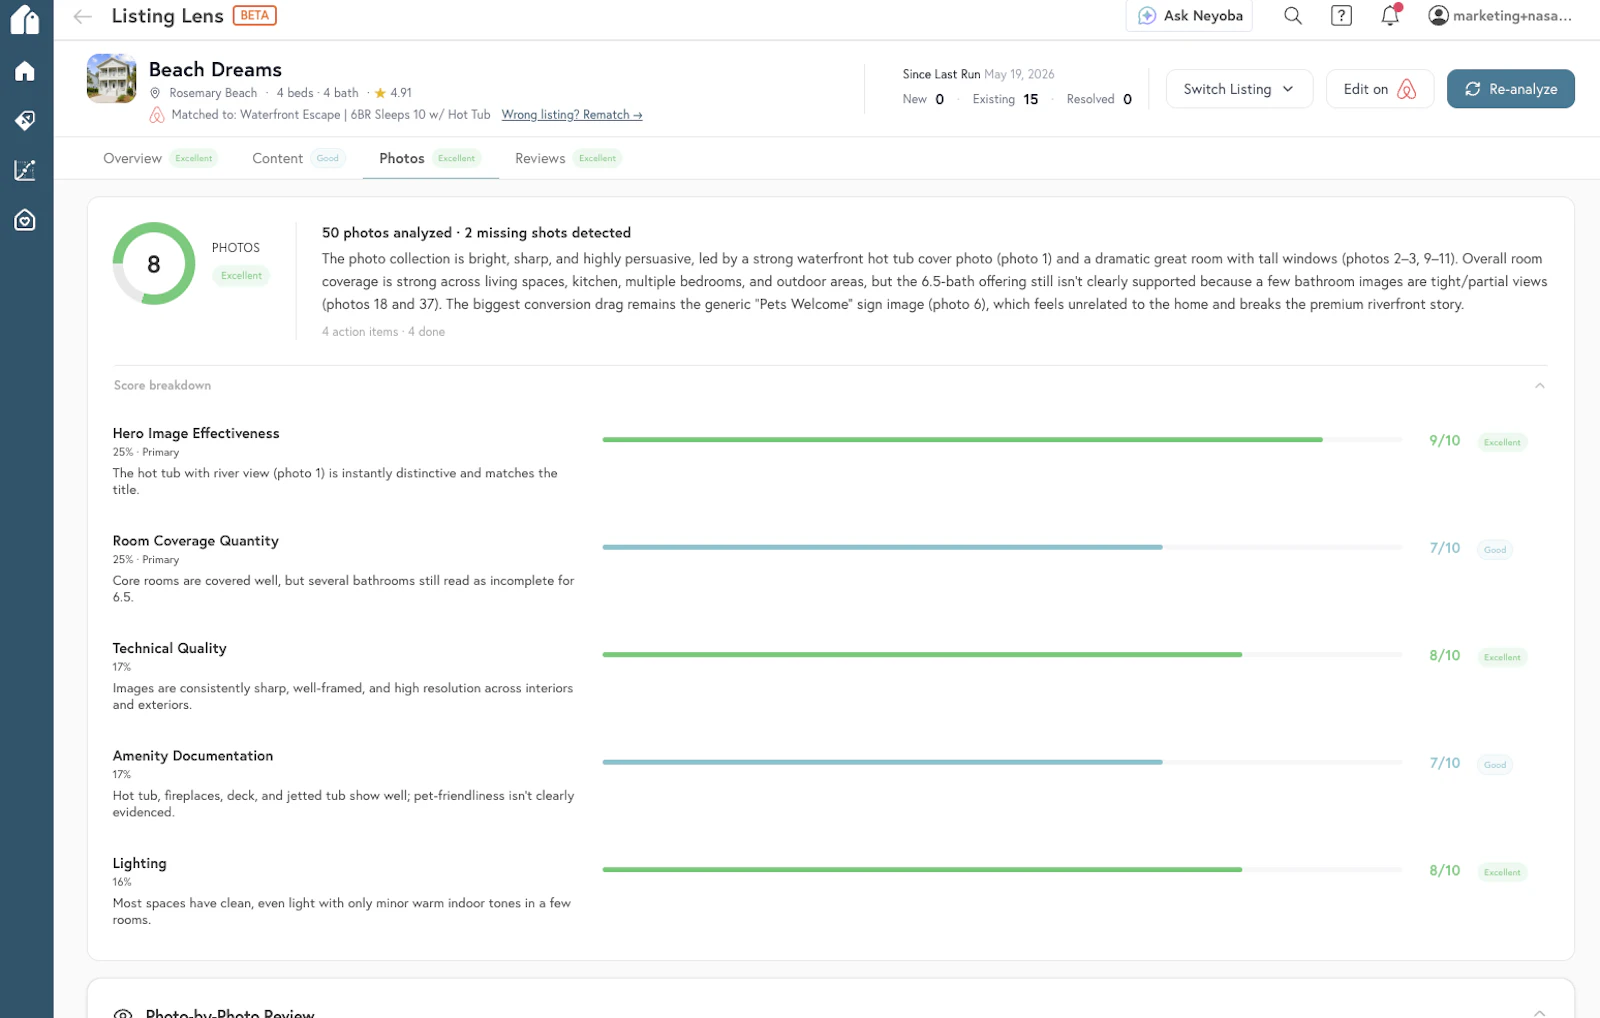Click the Edit on Airbnb button
The image size is (1600, 1018).
coord(1380,89)
